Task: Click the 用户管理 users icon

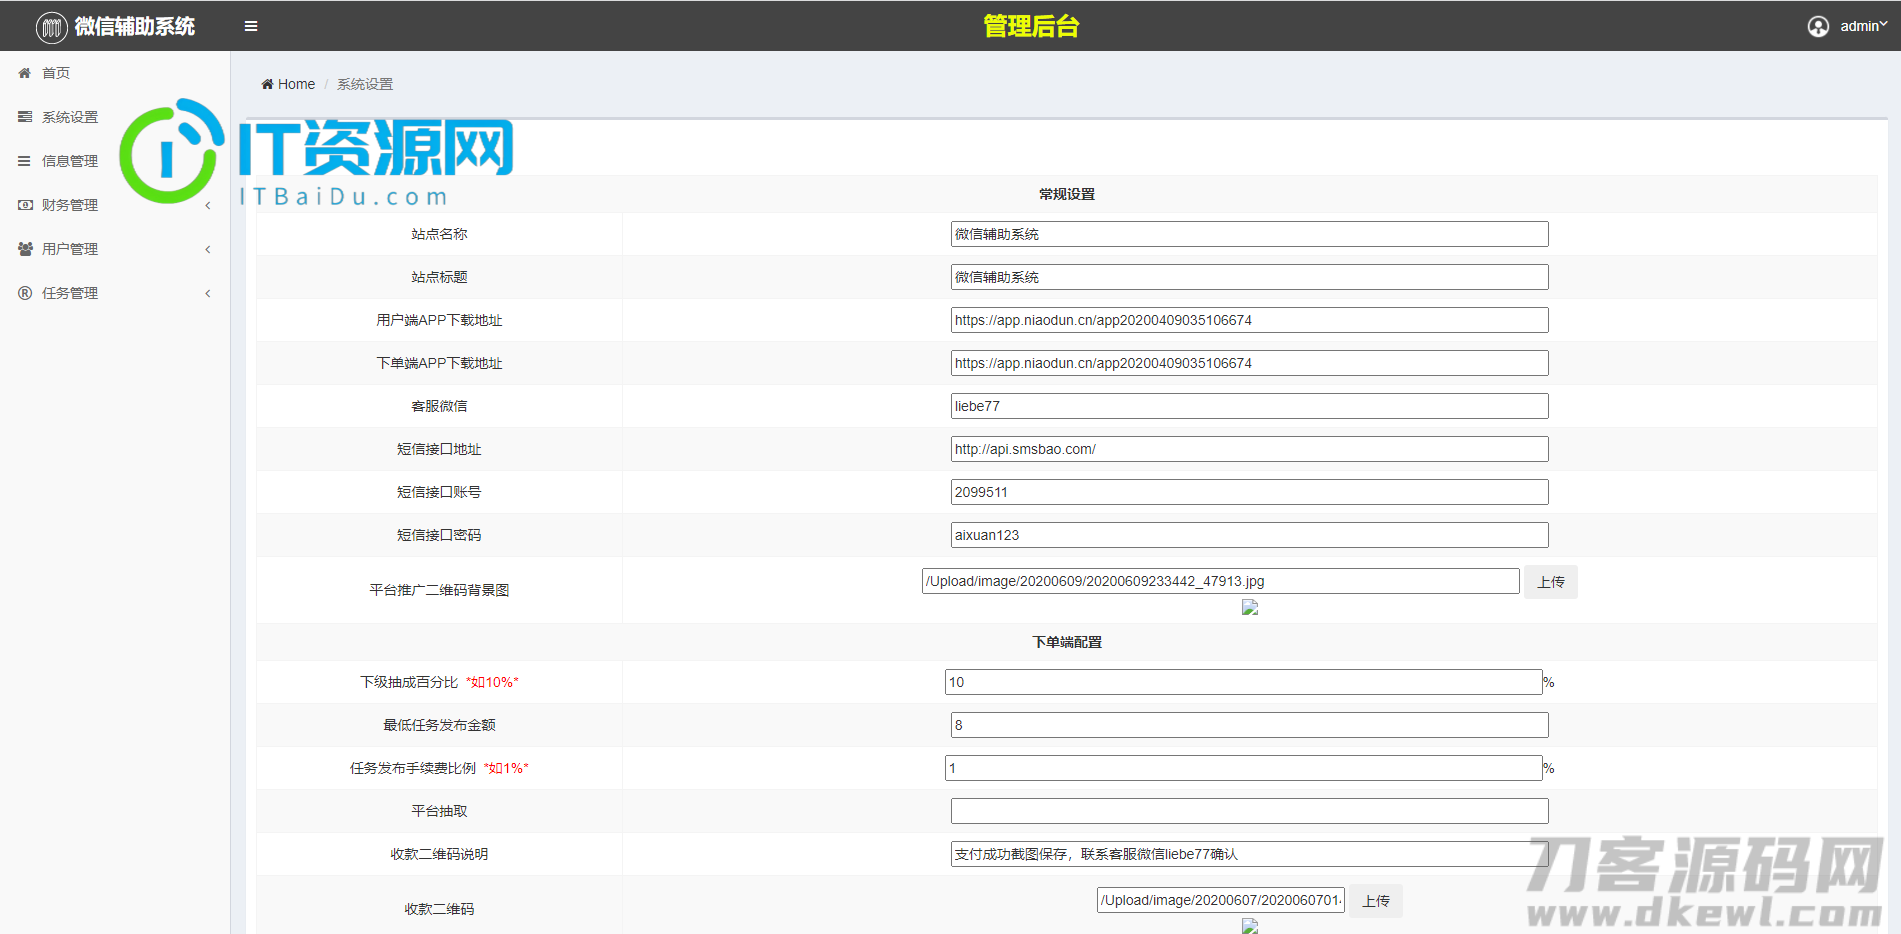Action: 25,249
